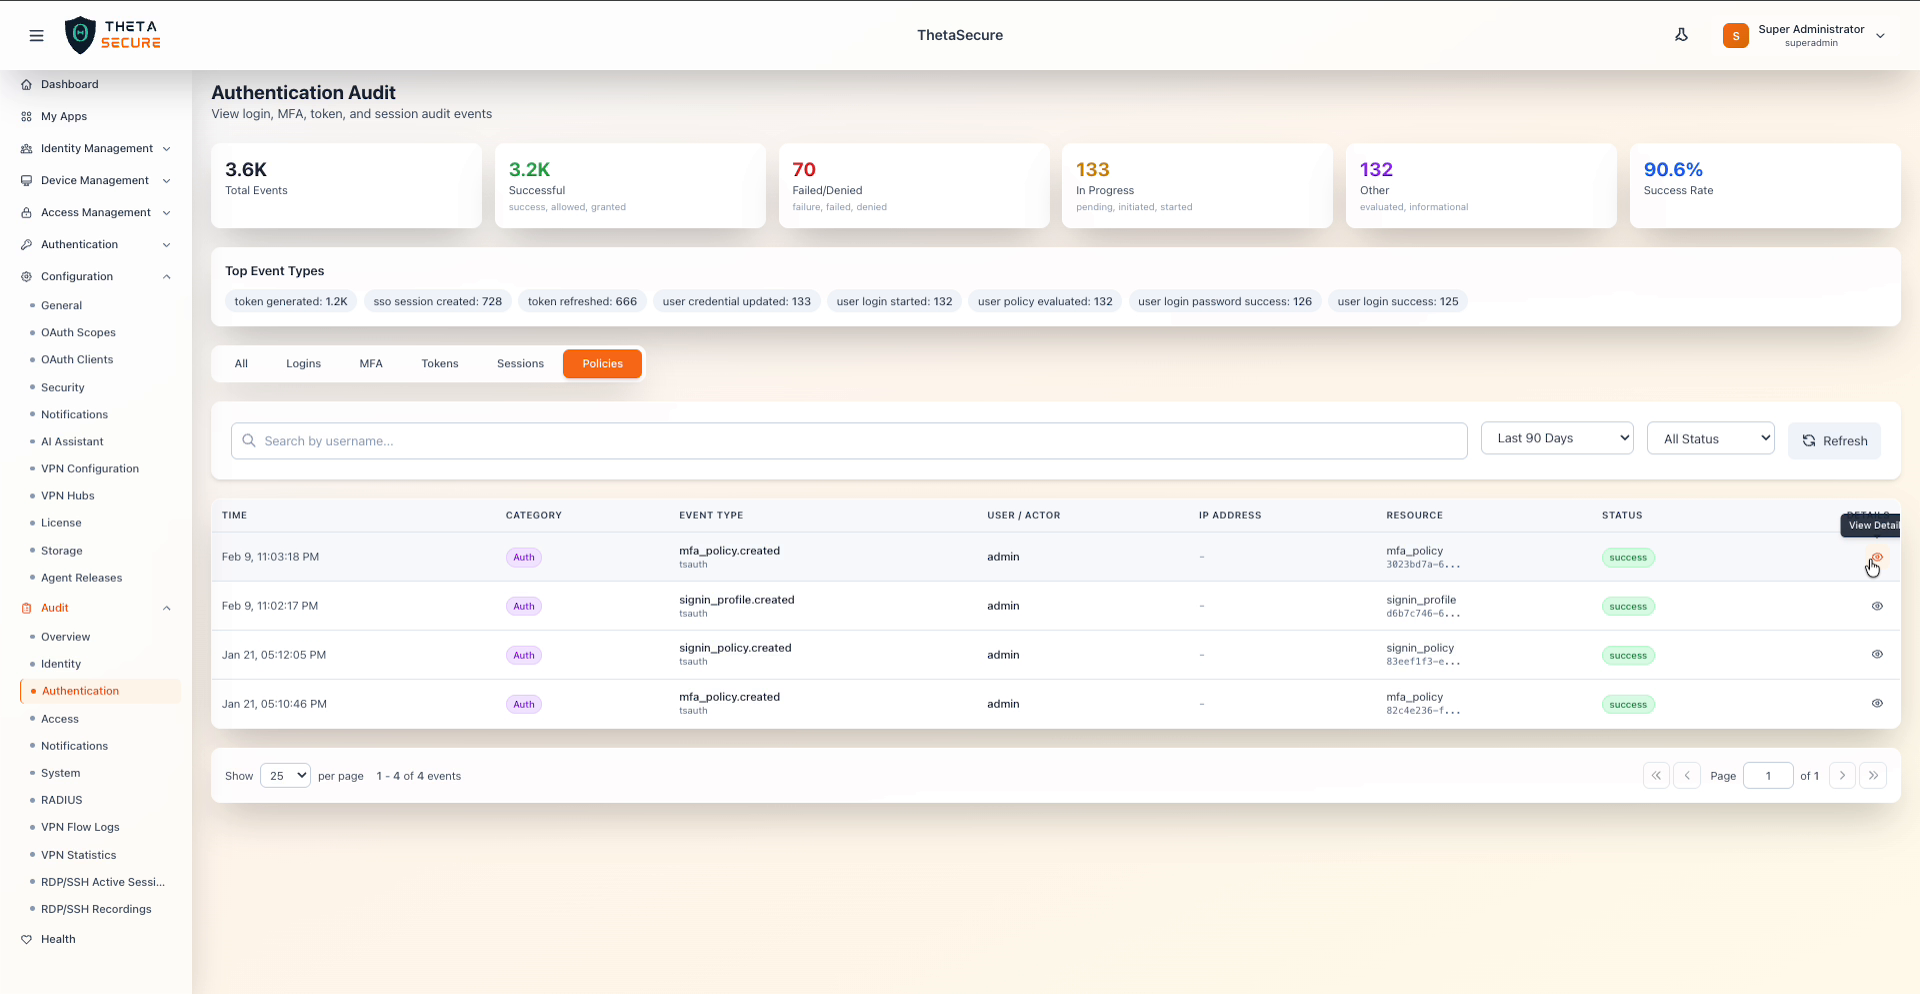The width and height of the screenshot is (1920, 994).
Task: Select the Sessions tab
Action: [520, 363]
